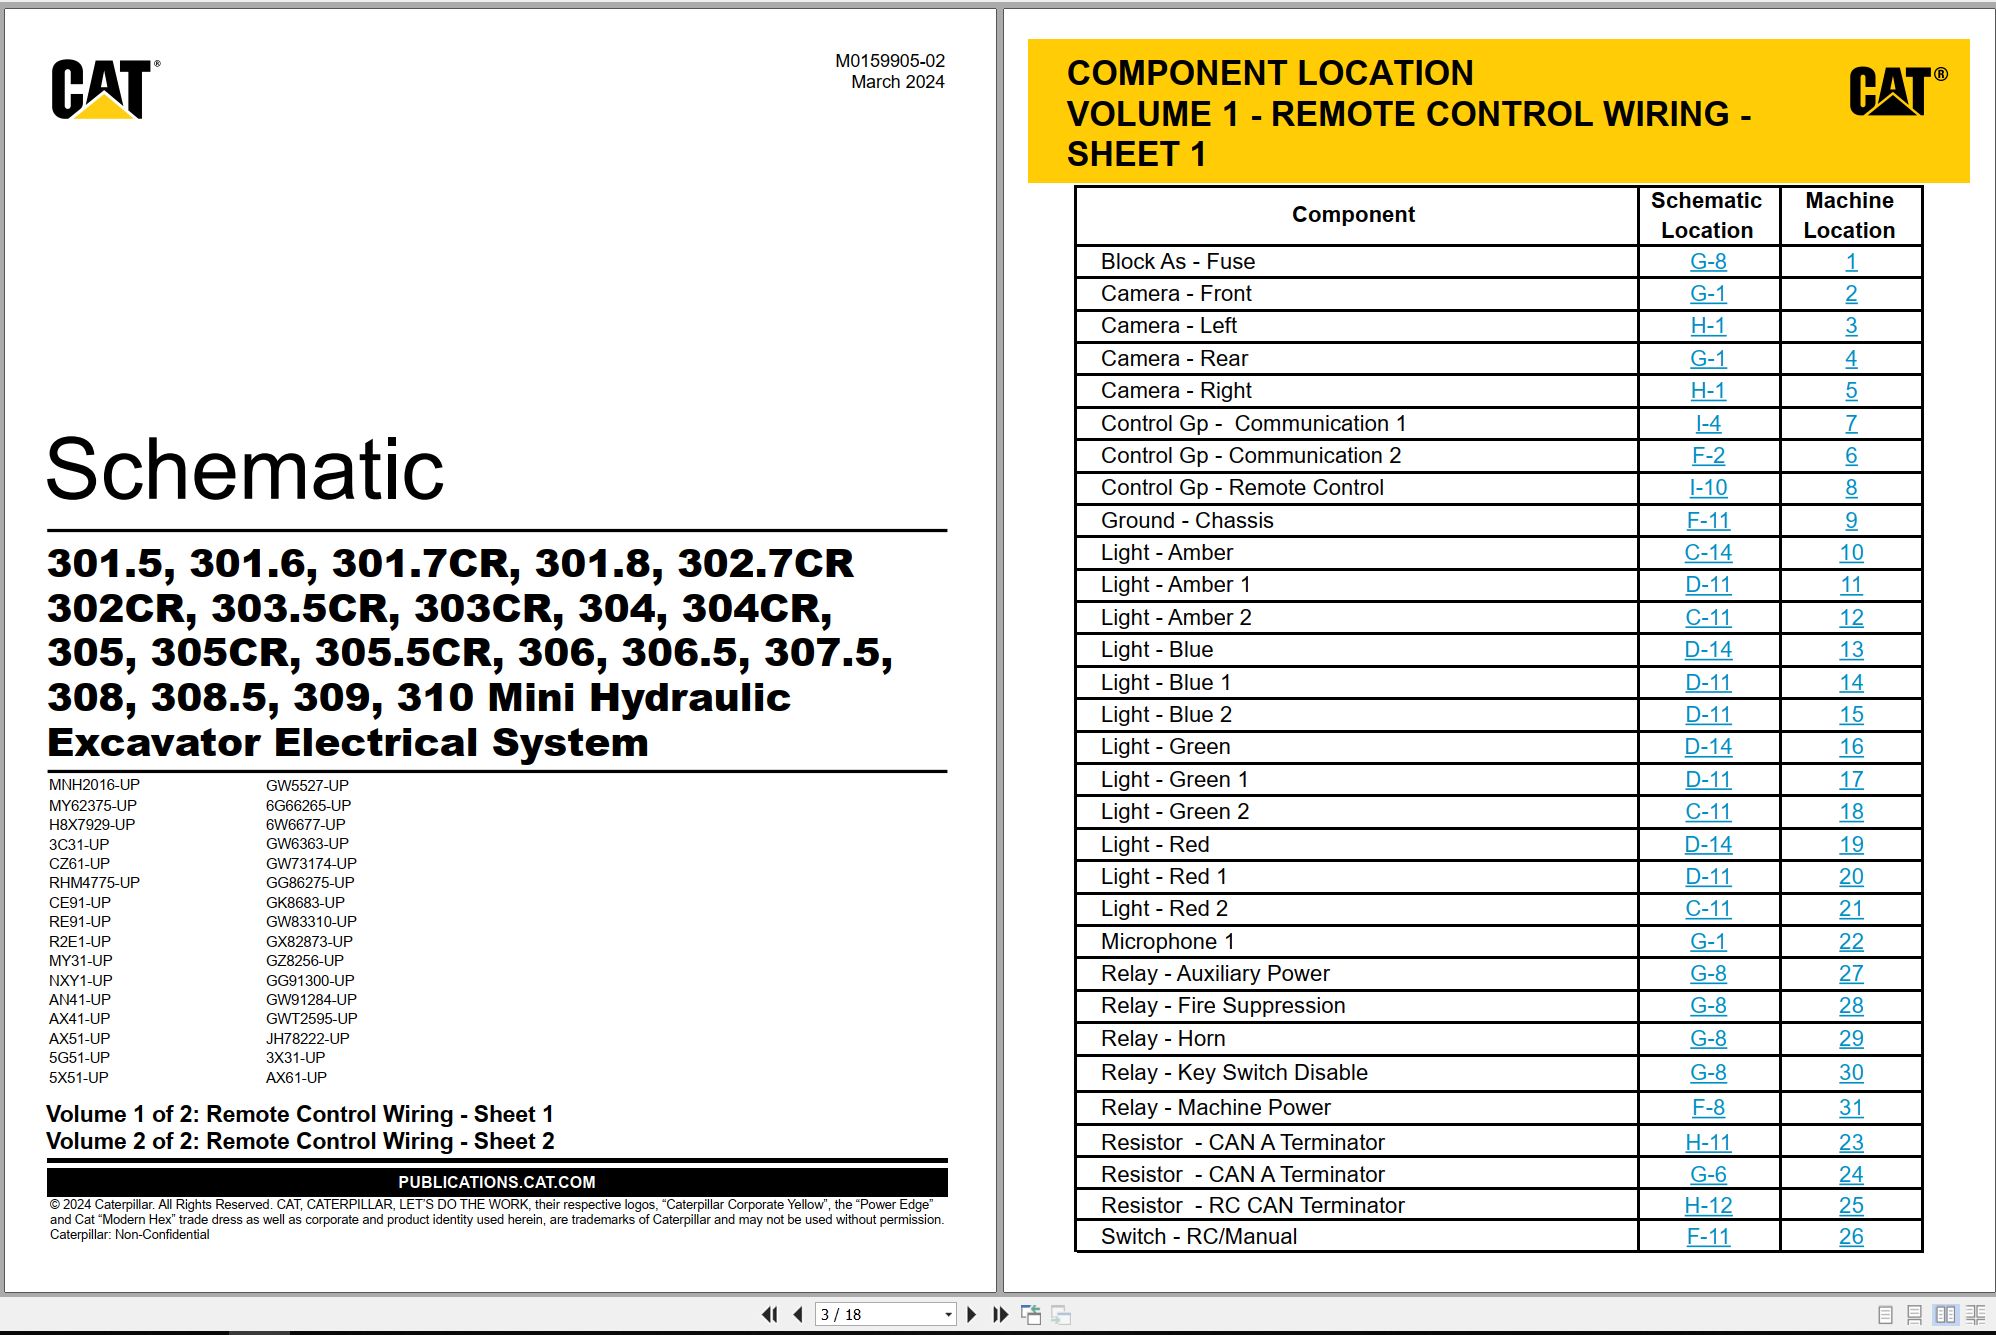Select two-page facing view
Image resolution: width=1996 pixels, height=1335 pixels.
point(1945,1315)
